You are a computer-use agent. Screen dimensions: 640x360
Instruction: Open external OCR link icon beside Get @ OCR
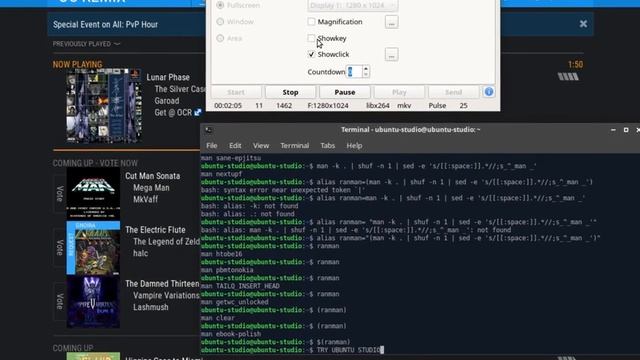click(x=198, y=112)
